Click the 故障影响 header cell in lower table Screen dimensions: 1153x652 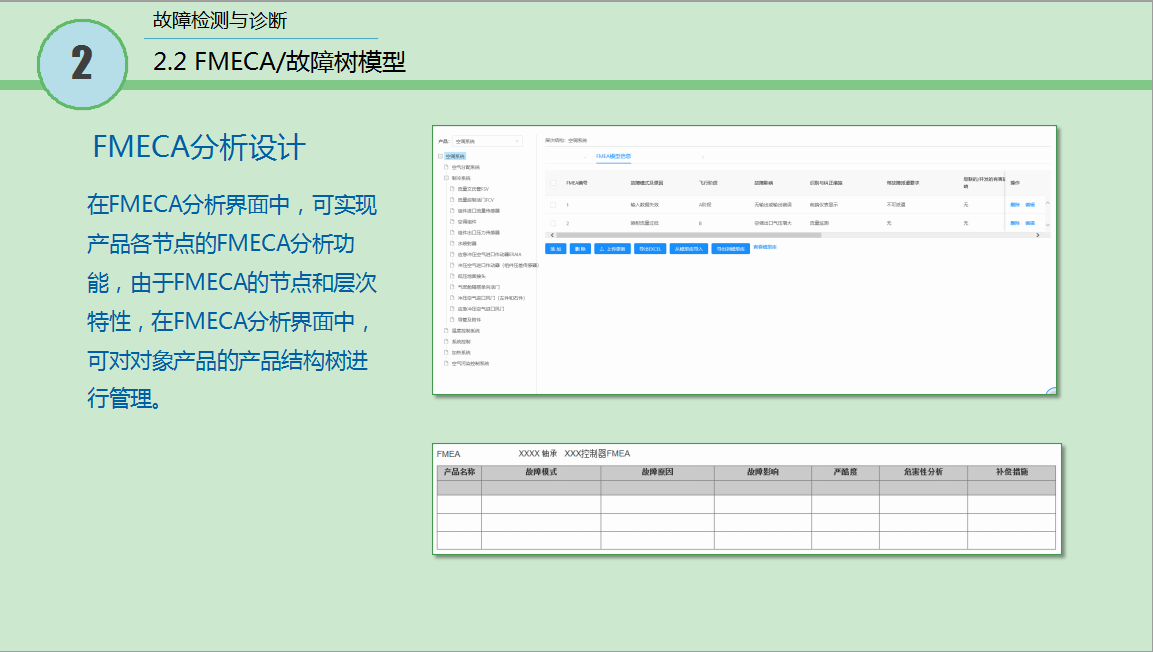pyautogui.click(x=763, y=472)
